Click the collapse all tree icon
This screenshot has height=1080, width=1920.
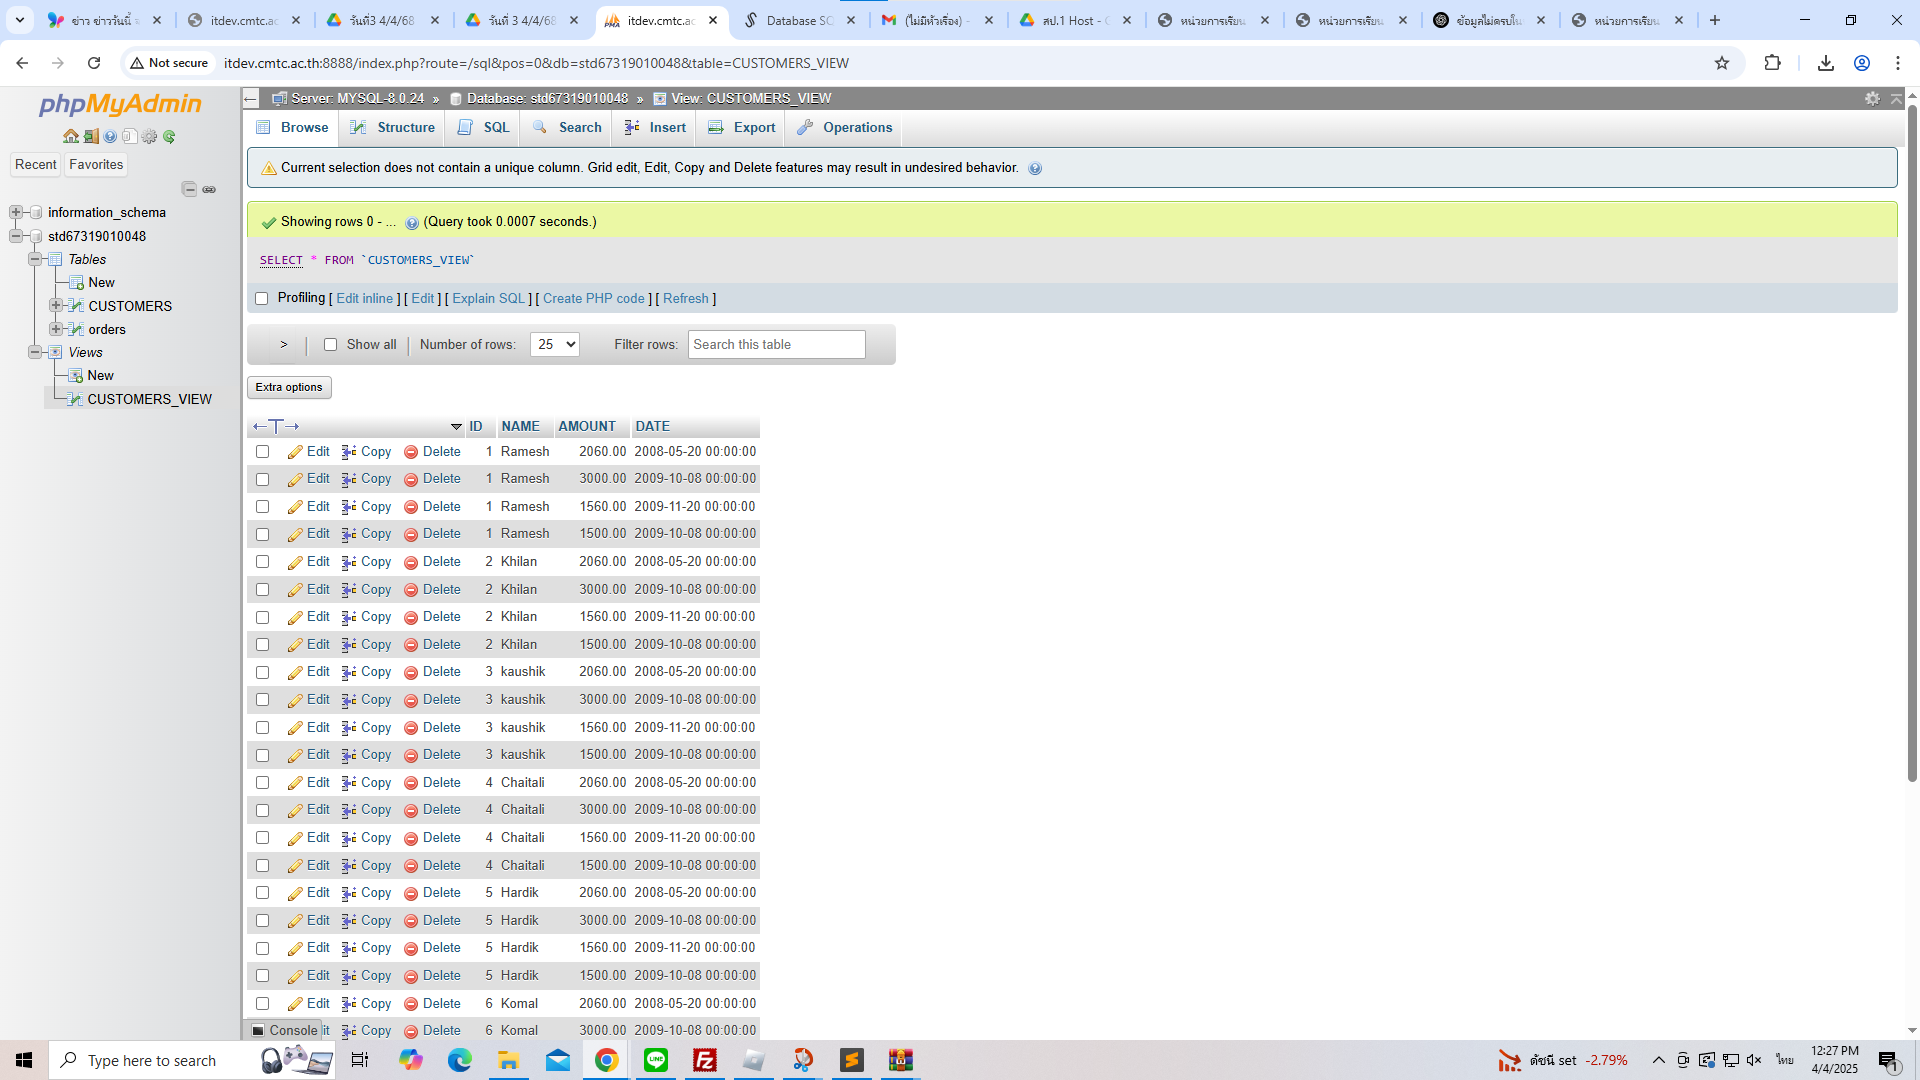189,189
